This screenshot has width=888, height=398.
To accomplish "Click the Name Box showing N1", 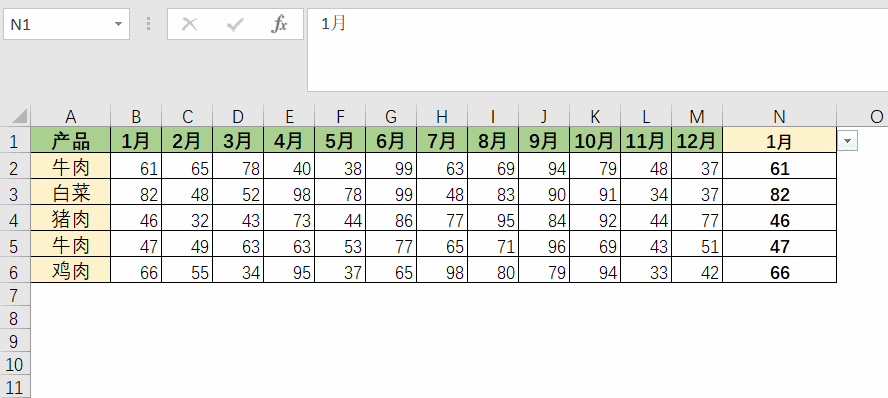I will 66,24.
